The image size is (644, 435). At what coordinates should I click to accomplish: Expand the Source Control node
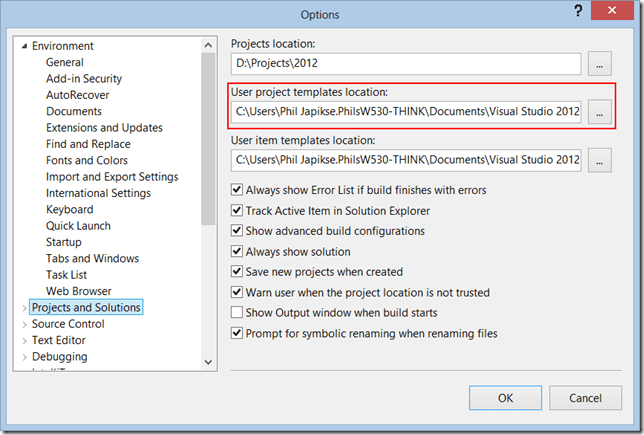click(24, 324)
